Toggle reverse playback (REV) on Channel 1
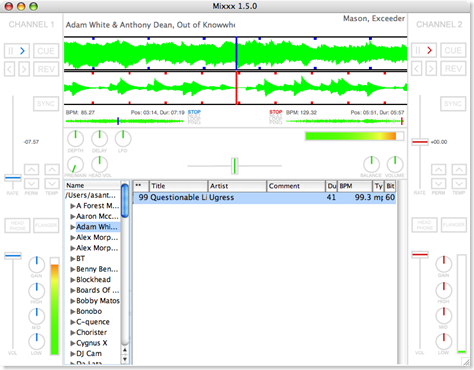Screen dimensions: 474x370 [x=46, y=69]
